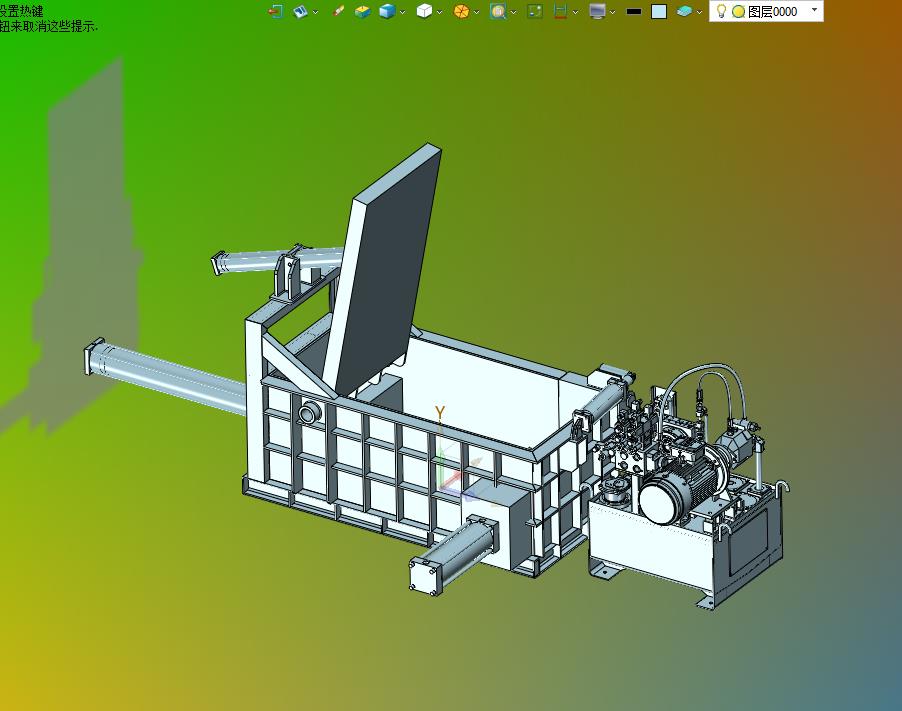
Task: Select the white cube display style icon
Action: coord(424,12)
